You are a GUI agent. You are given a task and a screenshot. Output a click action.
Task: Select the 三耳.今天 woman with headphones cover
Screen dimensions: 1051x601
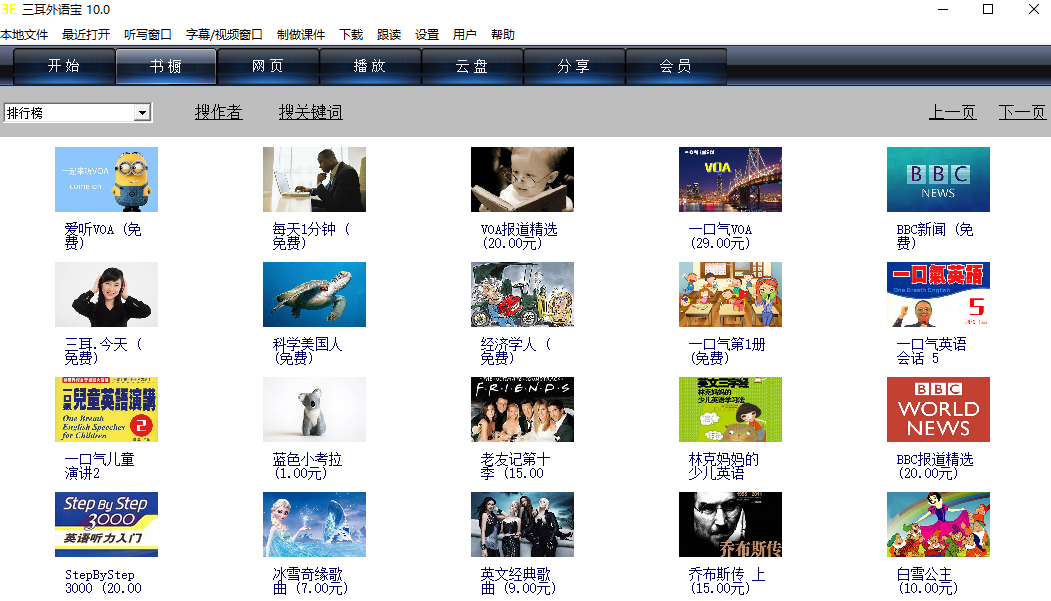[107, 295]
